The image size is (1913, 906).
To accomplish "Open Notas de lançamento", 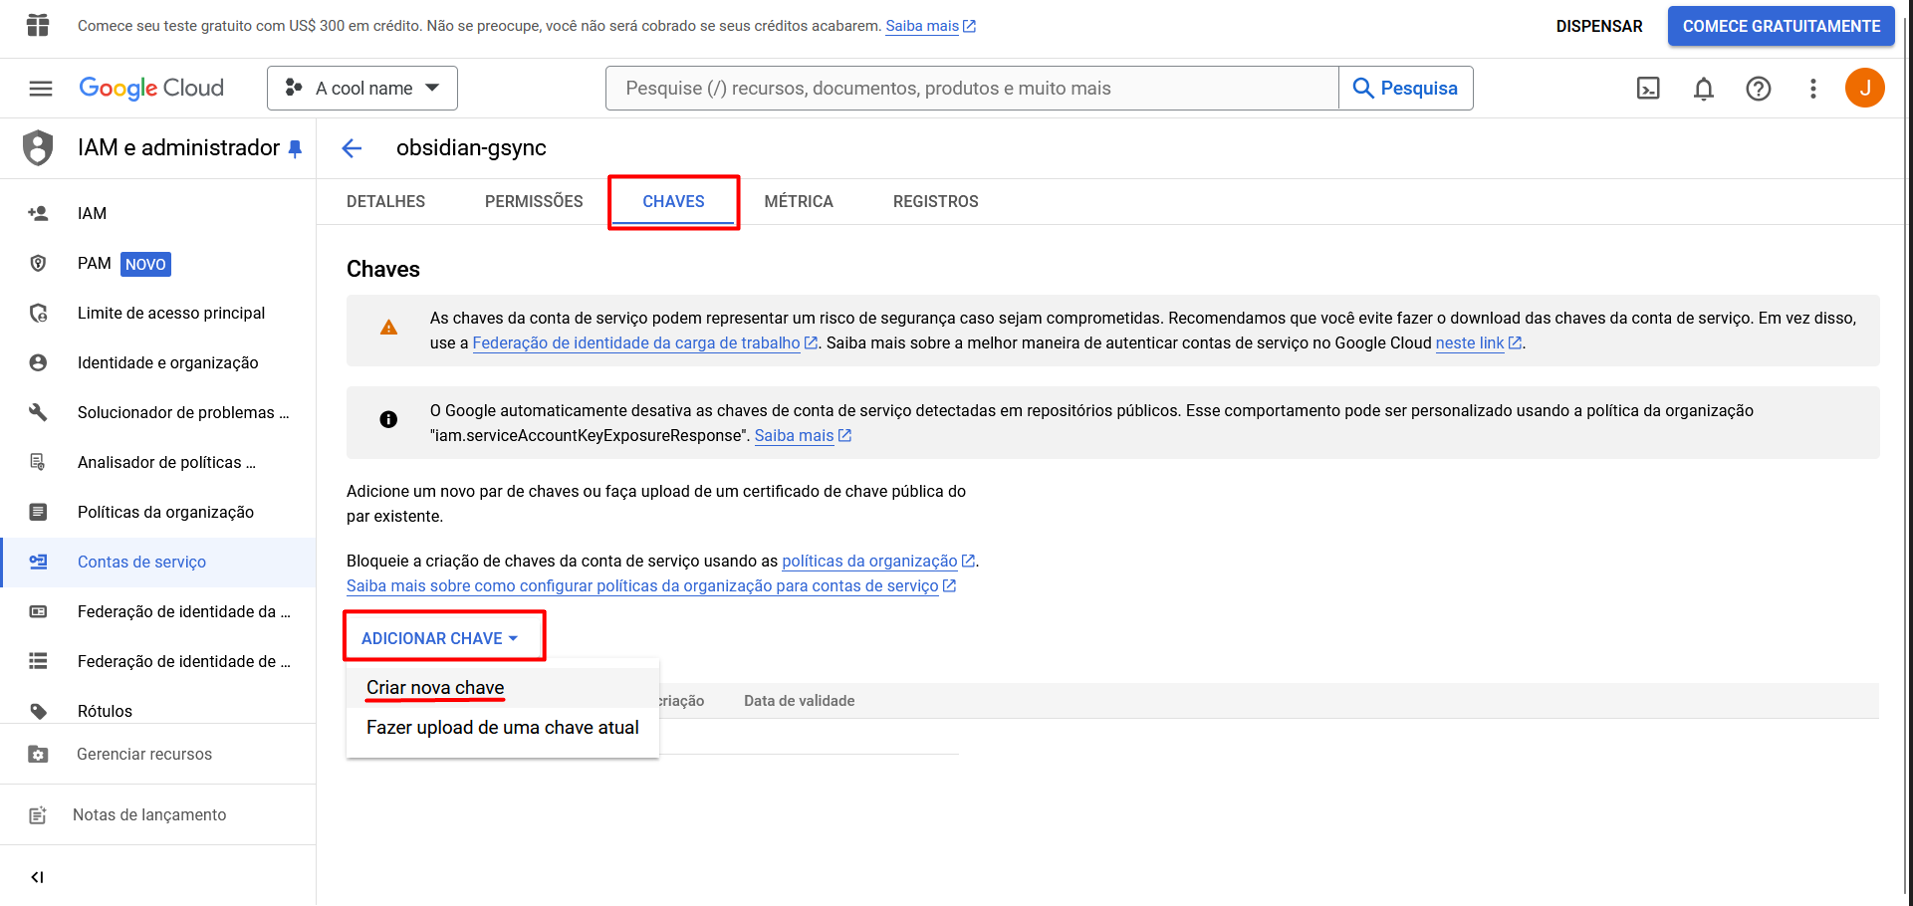I will coord(158,815).
